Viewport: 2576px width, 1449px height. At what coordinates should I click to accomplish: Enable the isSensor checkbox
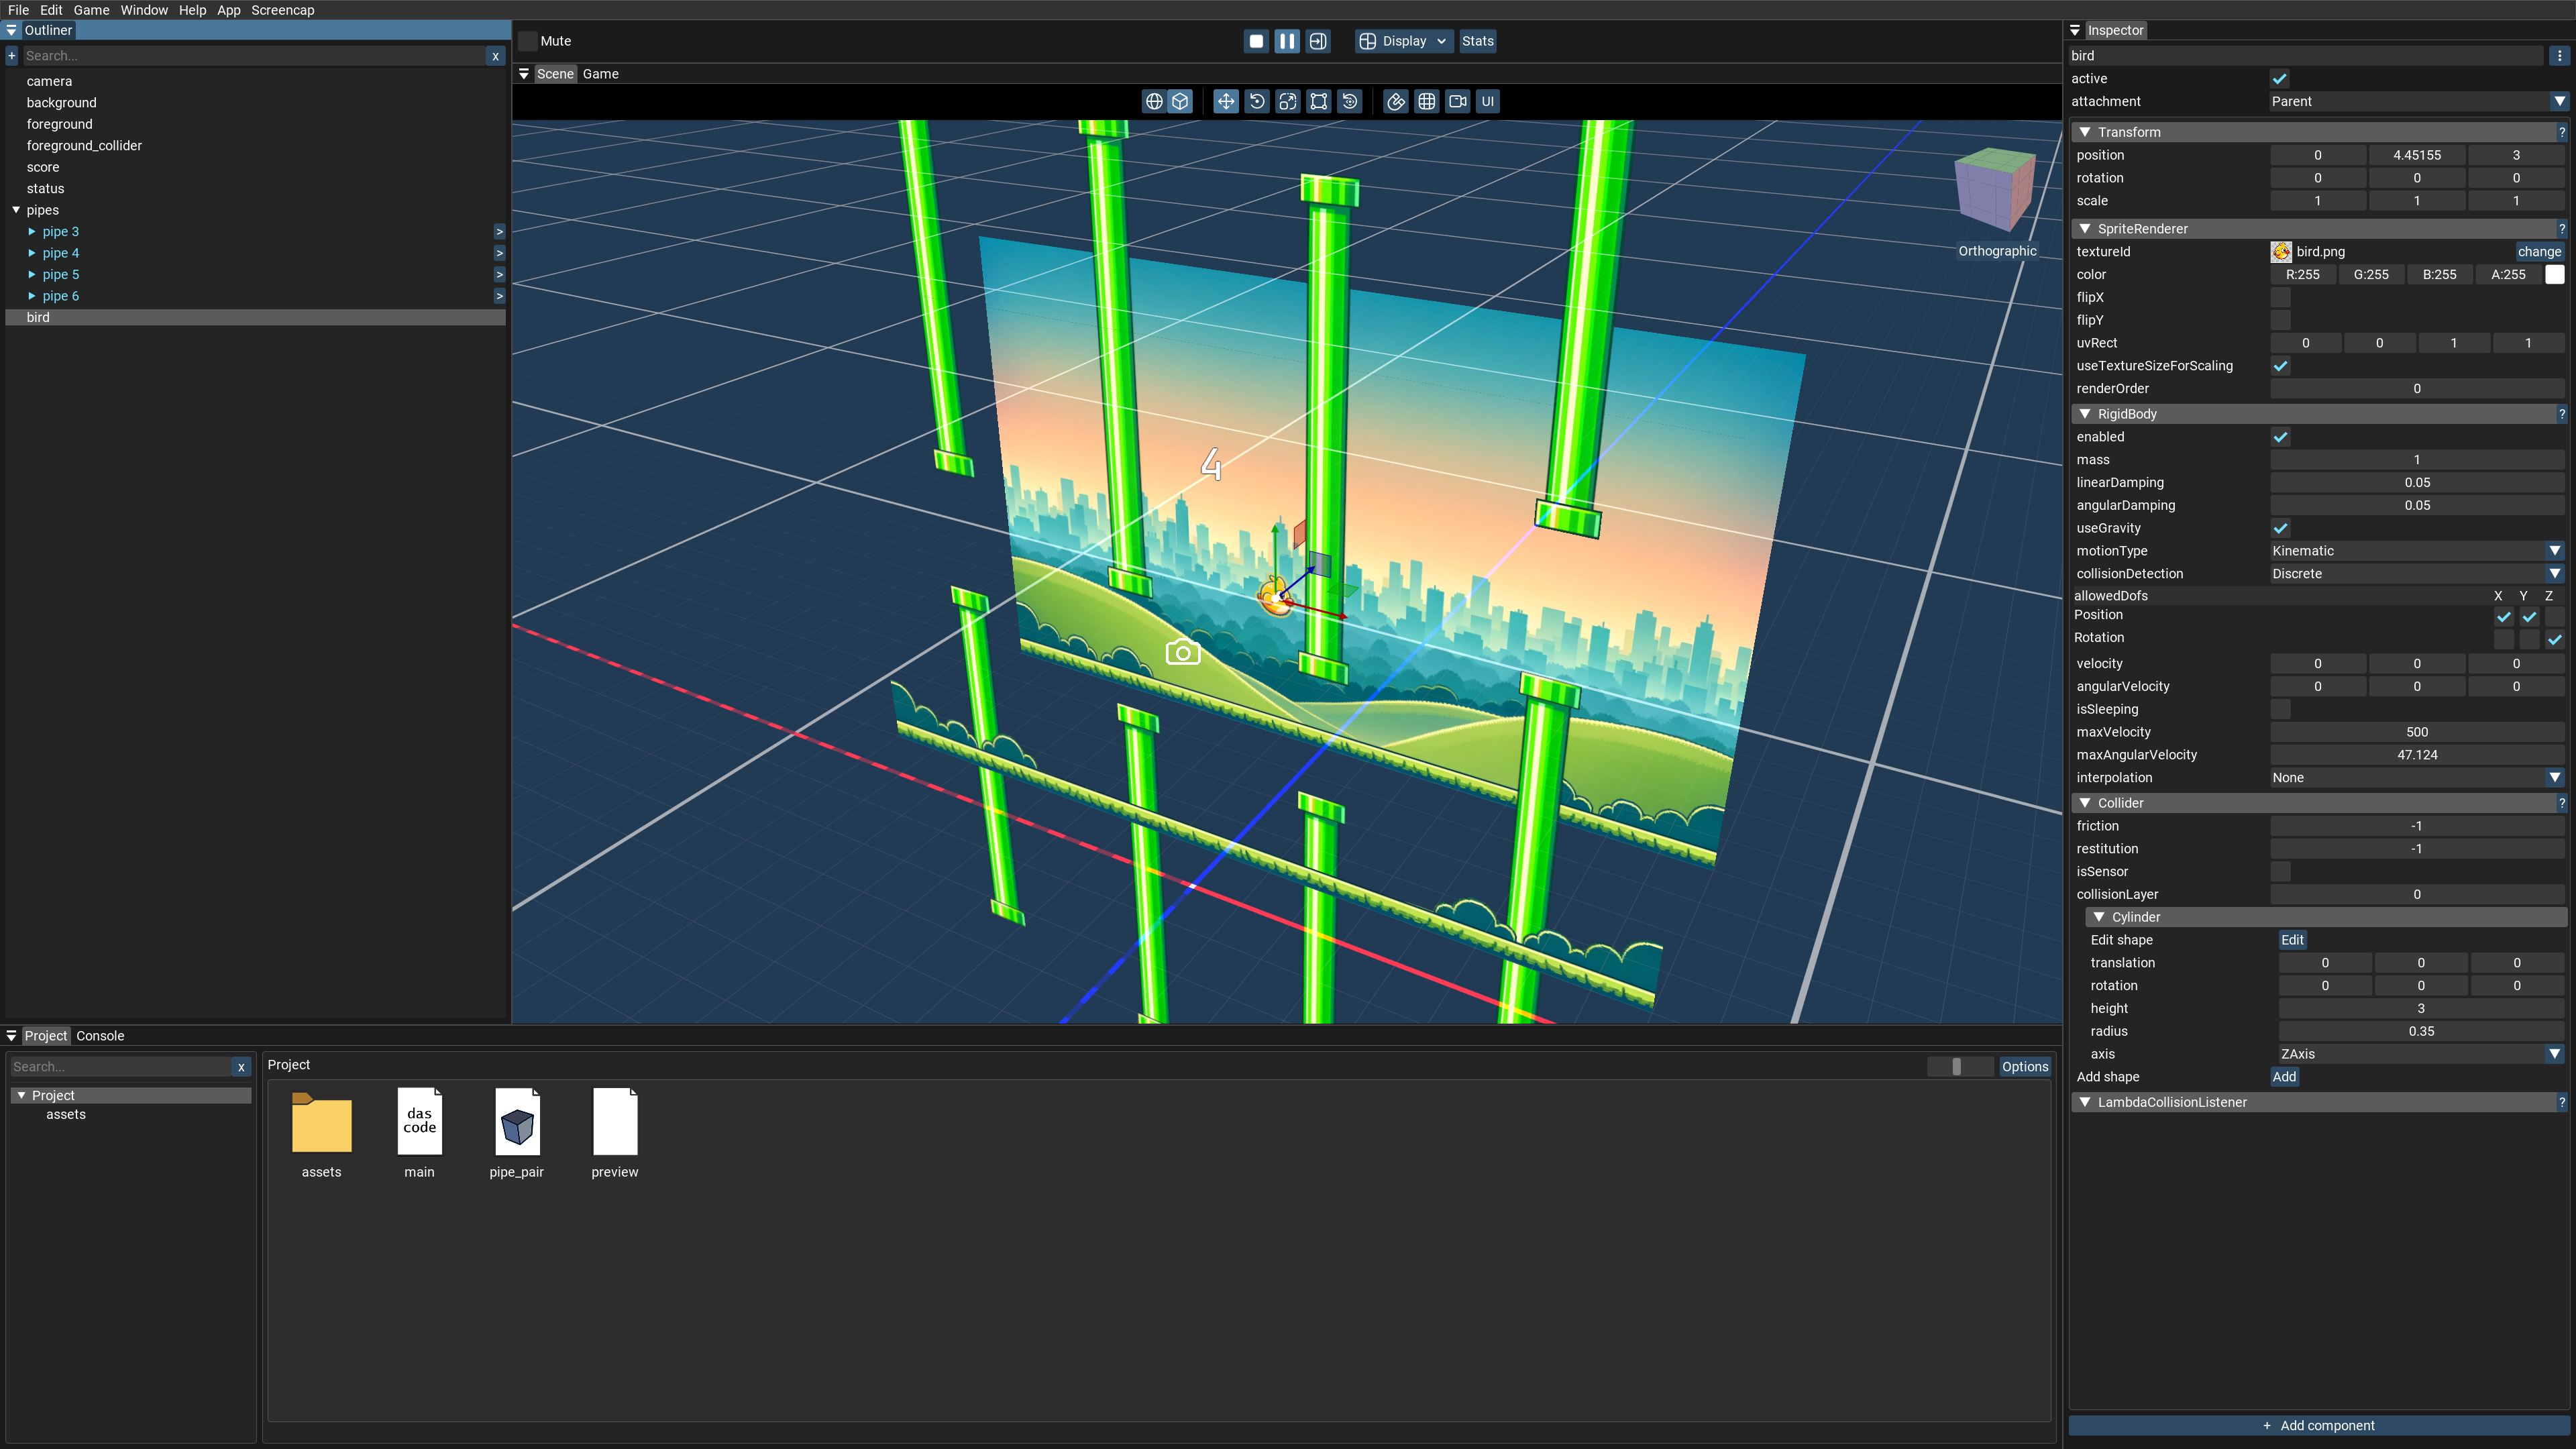click(2280, 871)
